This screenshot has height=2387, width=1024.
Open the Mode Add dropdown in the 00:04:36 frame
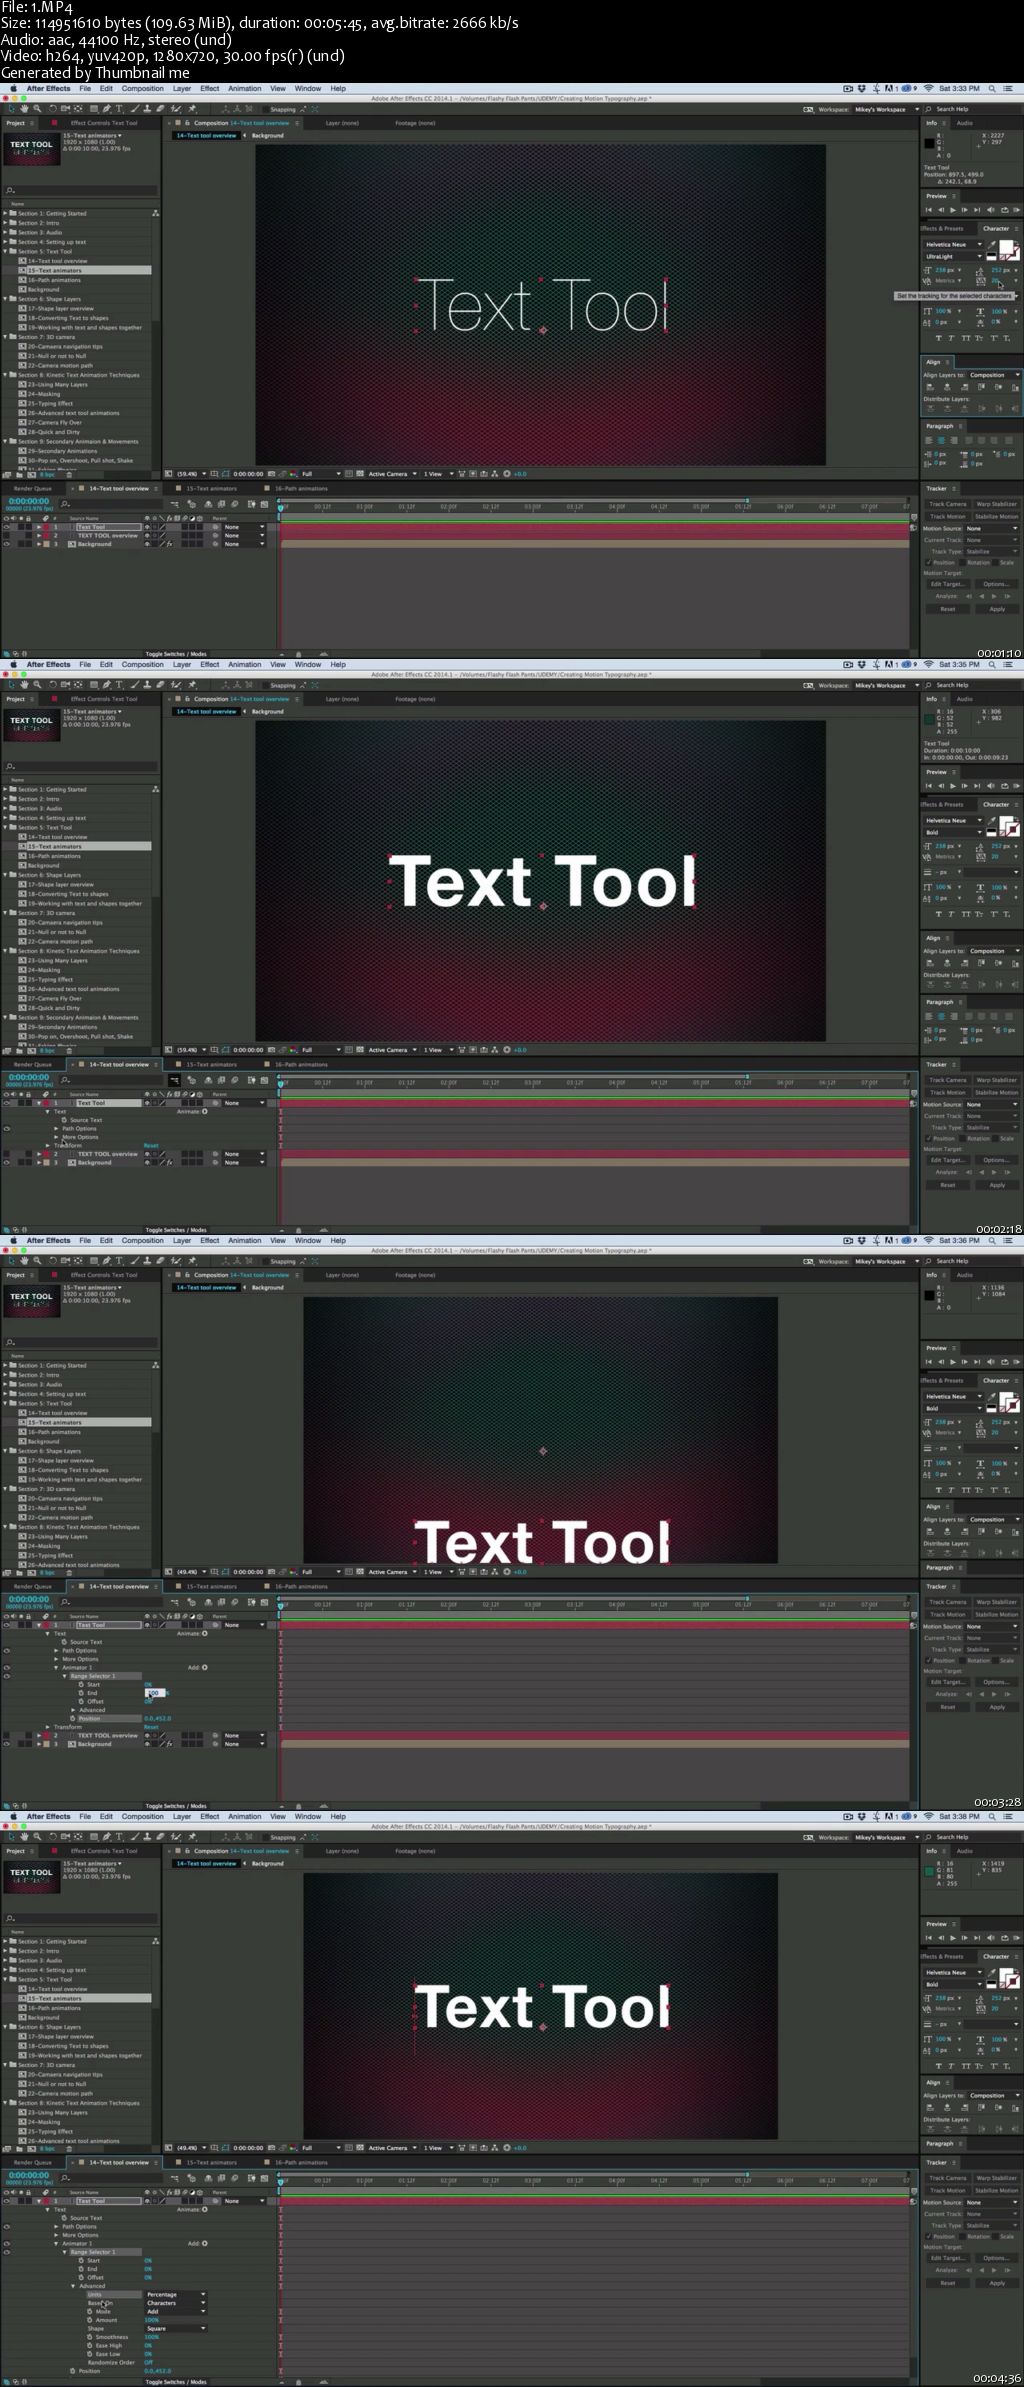pos(175,2311)
